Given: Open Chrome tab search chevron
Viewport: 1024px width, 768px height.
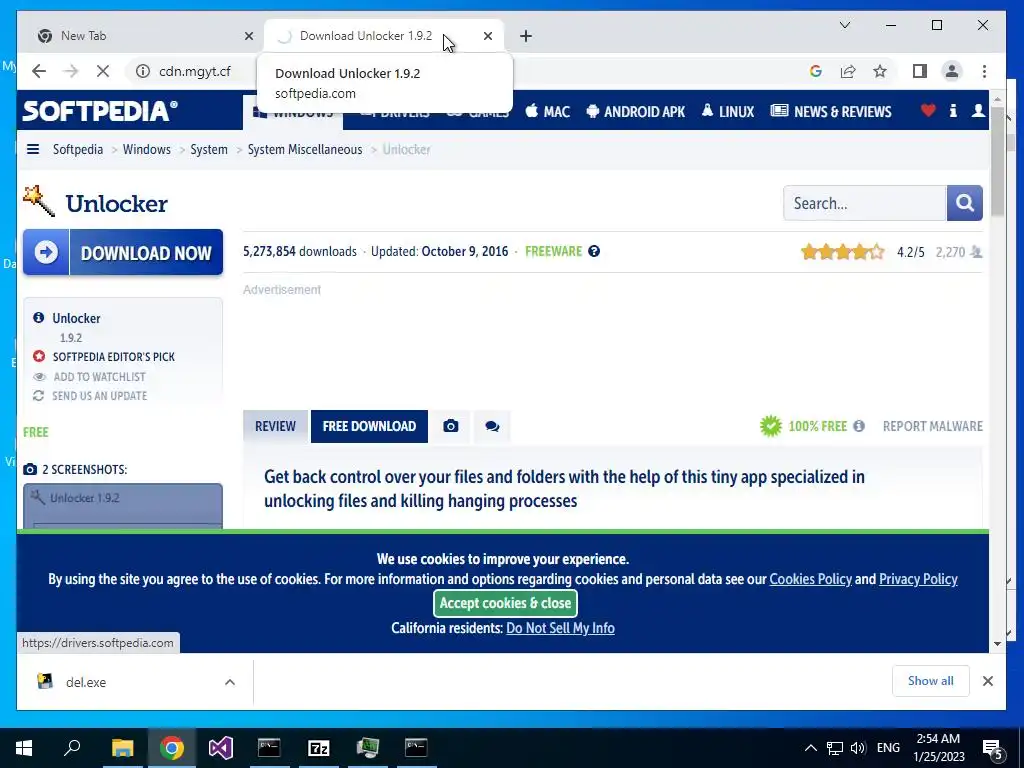Looking at the screenshot, I should pyautogui.click(x=844, y=25).
